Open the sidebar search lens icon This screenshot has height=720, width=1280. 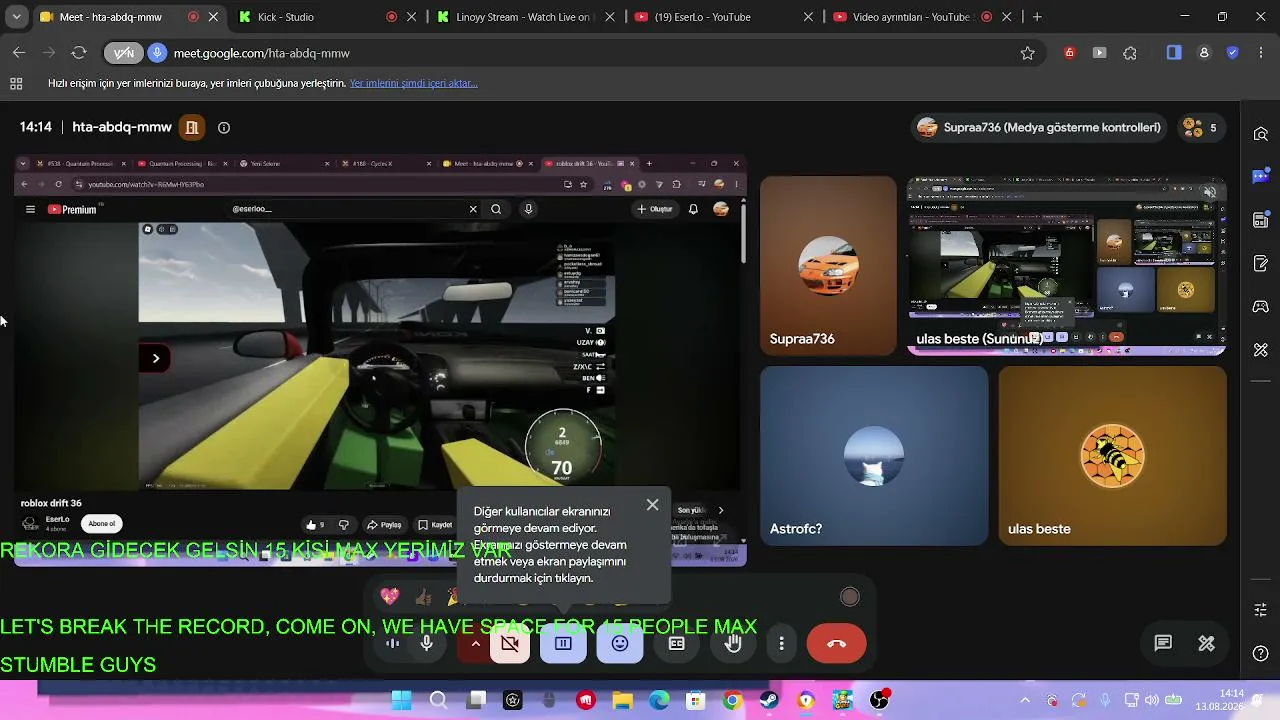pos(1261,134)
